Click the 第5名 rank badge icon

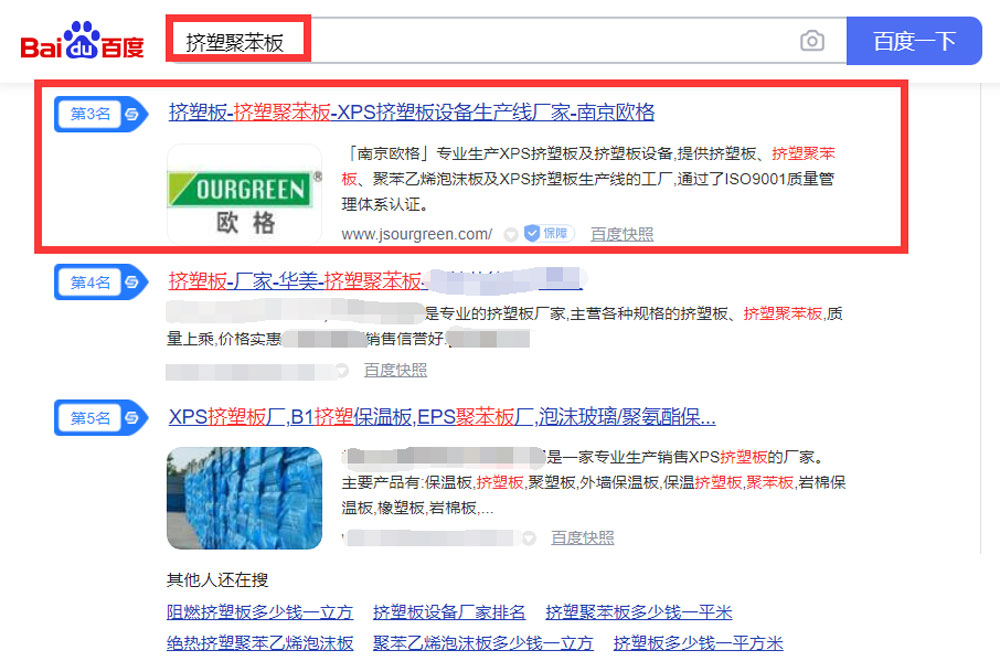(x=101, y=418)
